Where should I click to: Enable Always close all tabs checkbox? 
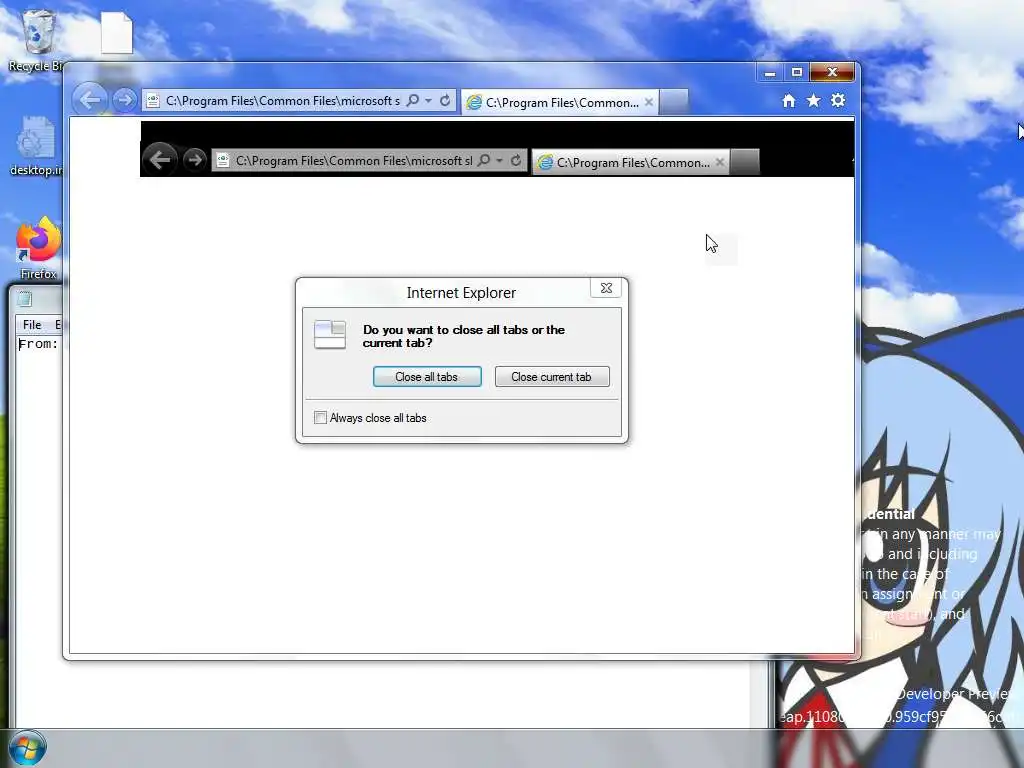(320, 418)
